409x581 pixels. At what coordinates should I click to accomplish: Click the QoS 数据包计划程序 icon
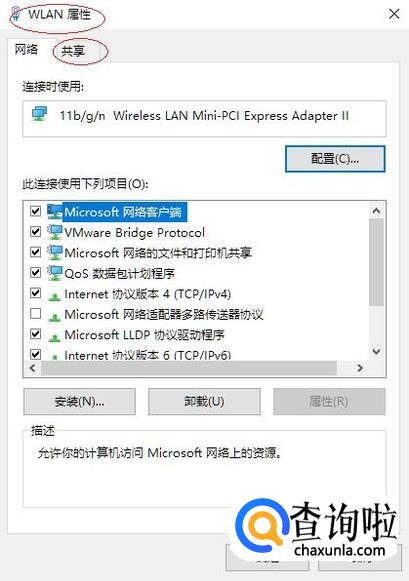click(x=55, y=273)
